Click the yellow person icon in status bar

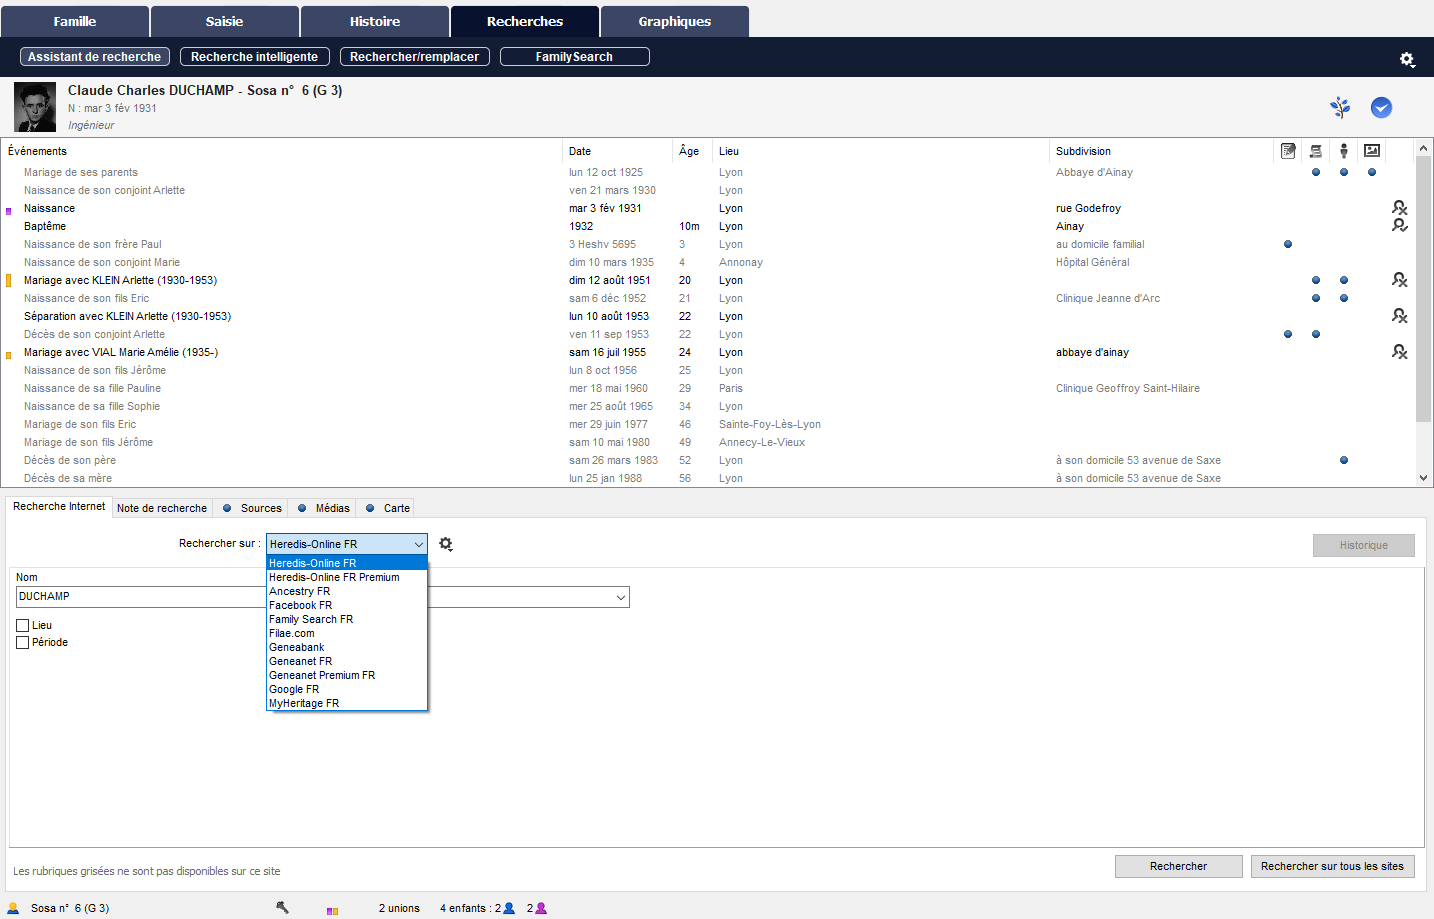point(13,908)
